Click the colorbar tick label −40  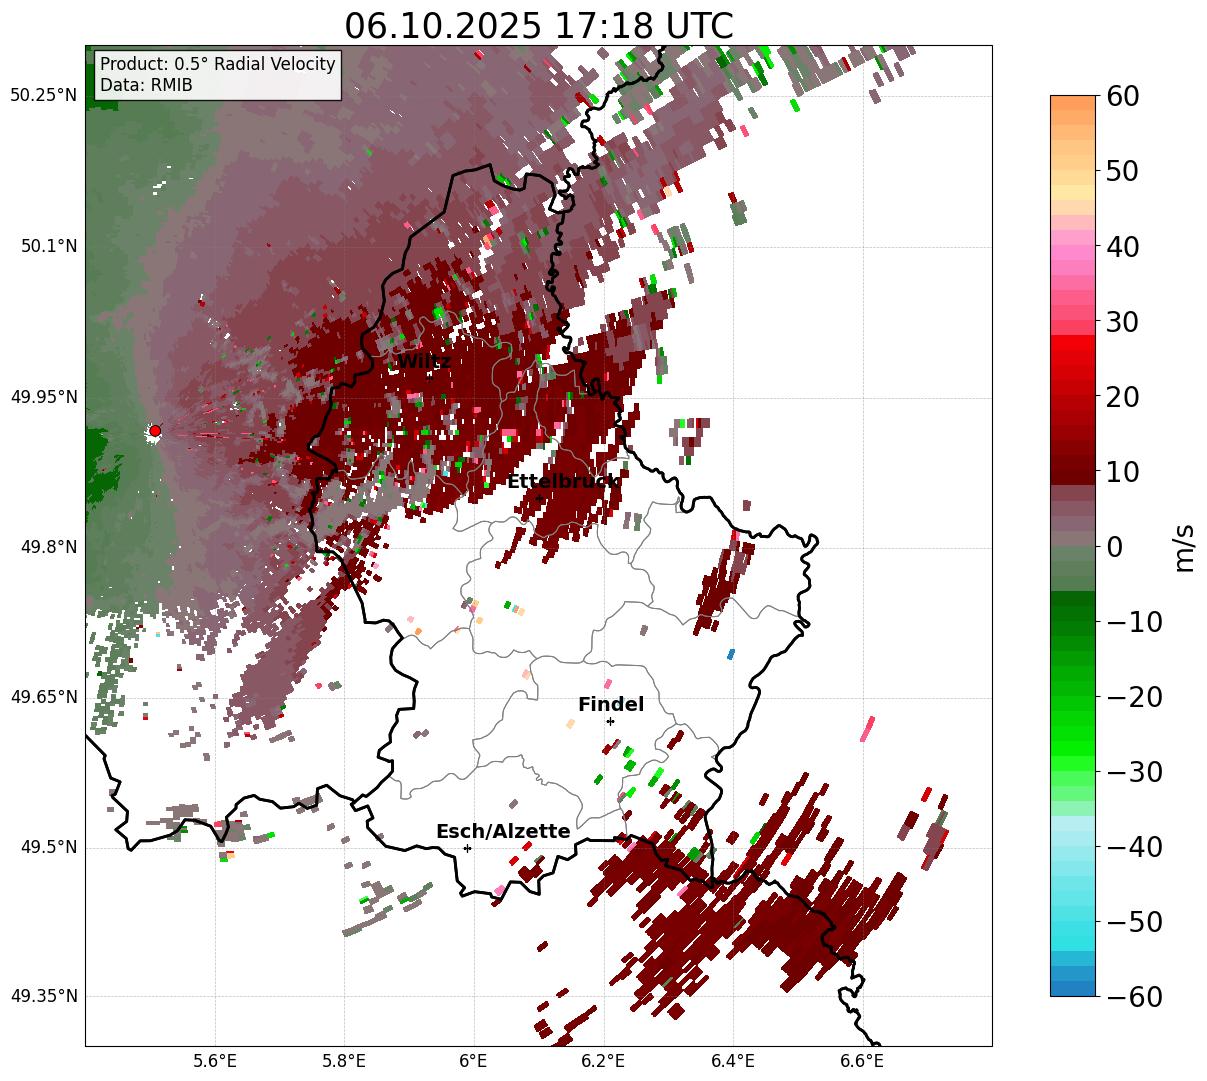[1134, 846]
